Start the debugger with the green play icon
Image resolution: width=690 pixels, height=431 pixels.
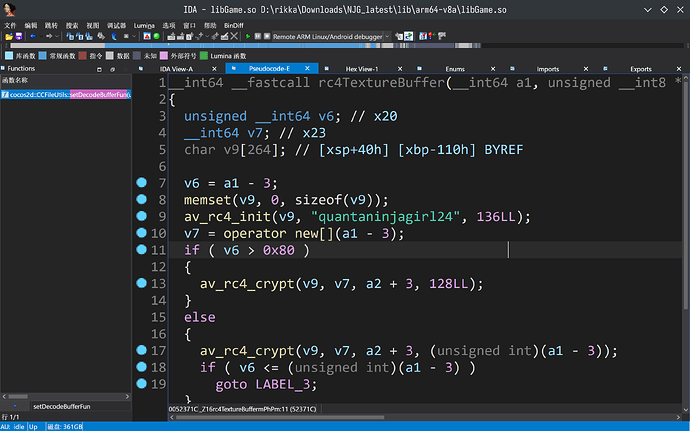248,37
